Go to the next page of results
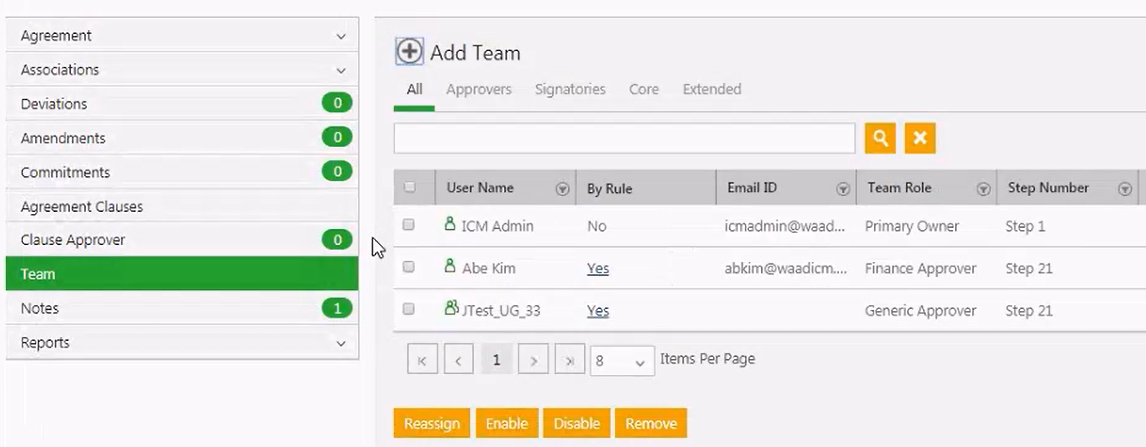This screenshot has height=447, width=1146. coord(534,361)
